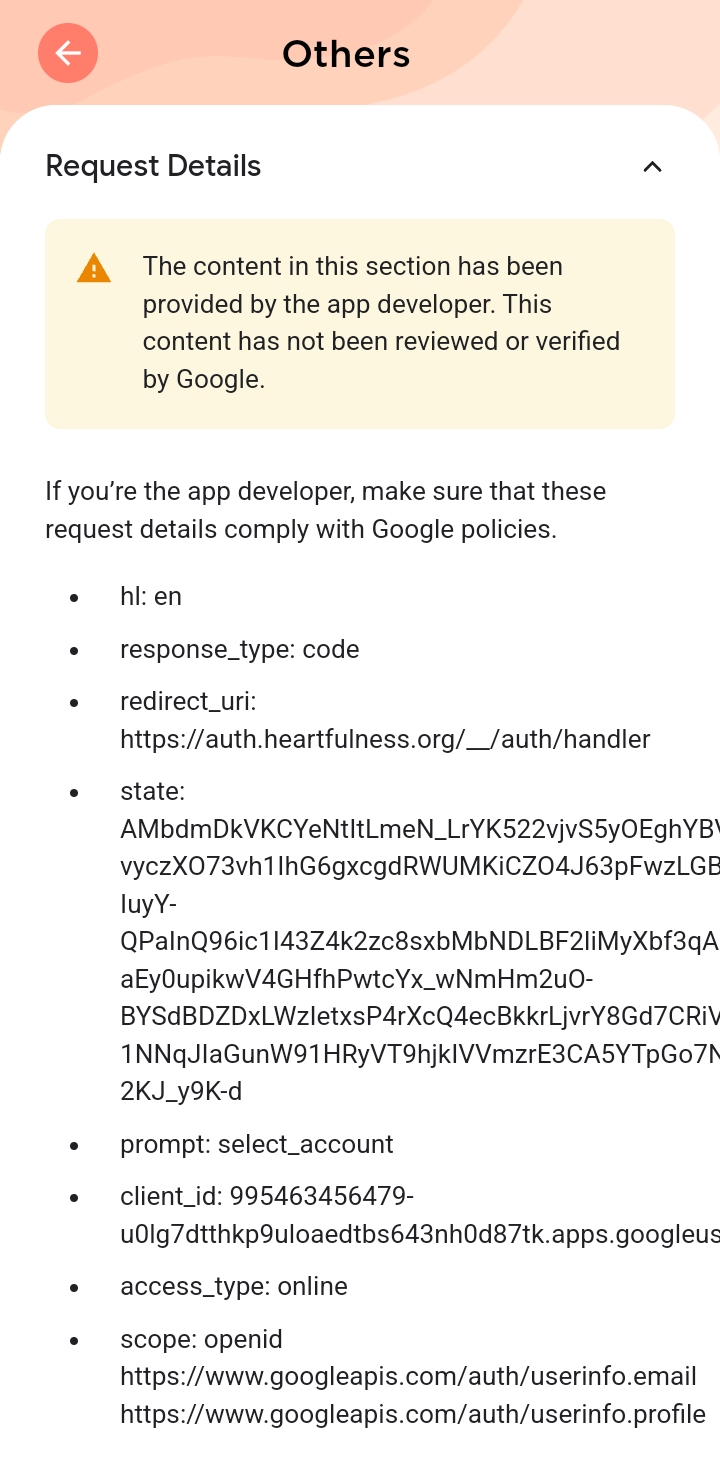720x1465 pixels.
Task: Tap the Others page title
Action: (346, 54)
